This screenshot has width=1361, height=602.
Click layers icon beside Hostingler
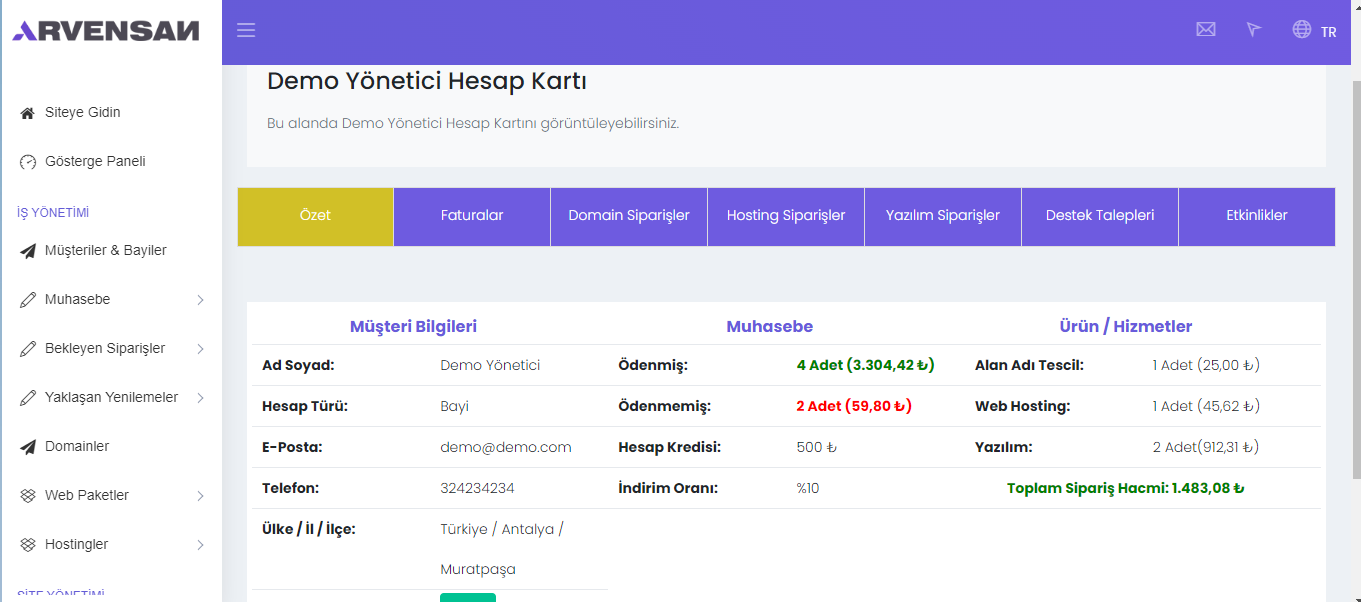28,545
